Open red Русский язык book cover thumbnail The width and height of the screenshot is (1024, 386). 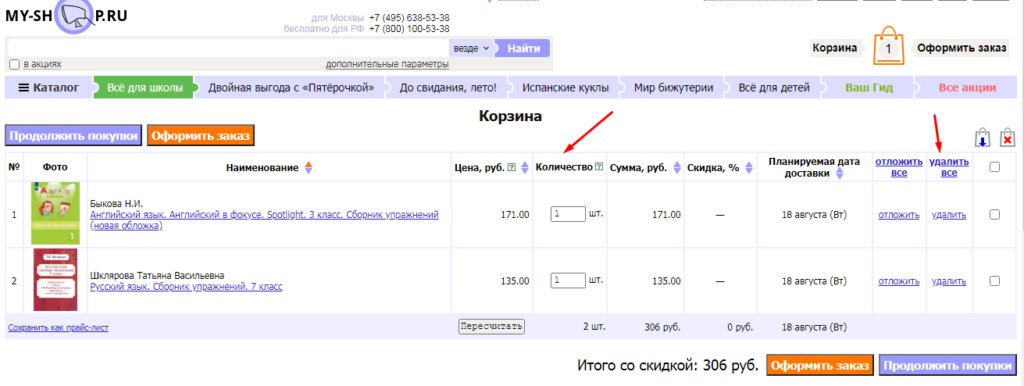coord(56,280)
